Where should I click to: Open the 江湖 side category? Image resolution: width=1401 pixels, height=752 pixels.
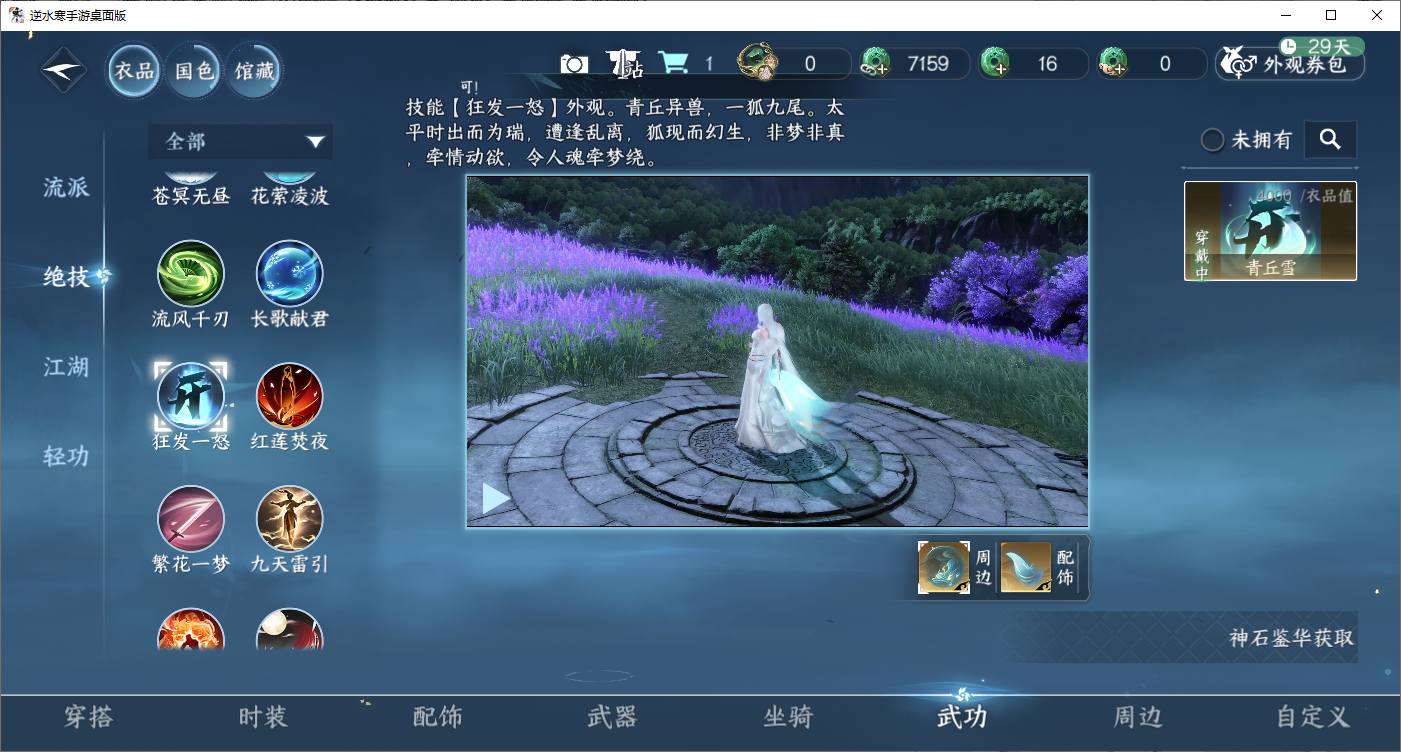click(66, 367)
